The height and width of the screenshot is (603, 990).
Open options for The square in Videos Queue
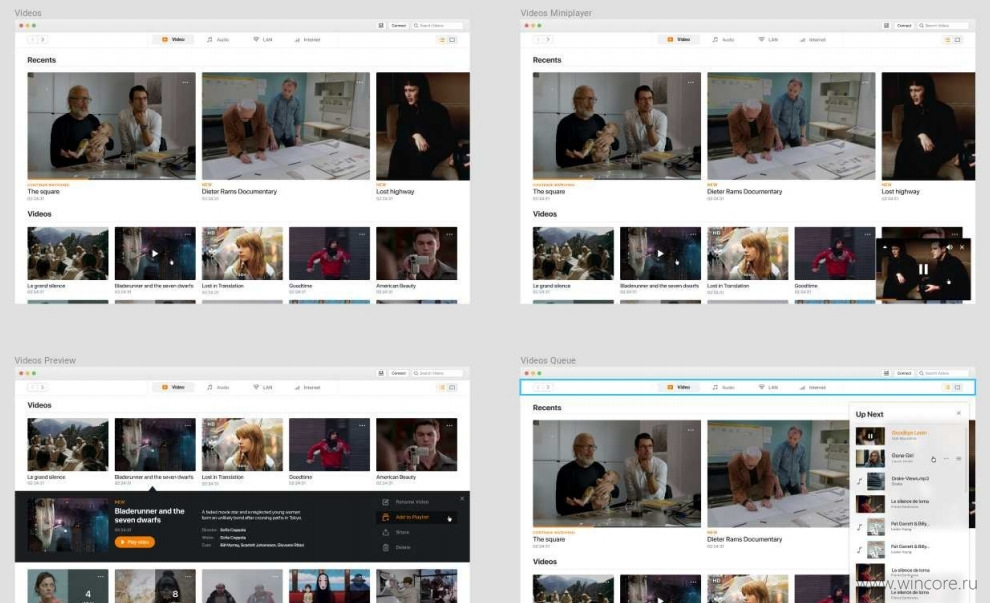(x=691, y=430)
